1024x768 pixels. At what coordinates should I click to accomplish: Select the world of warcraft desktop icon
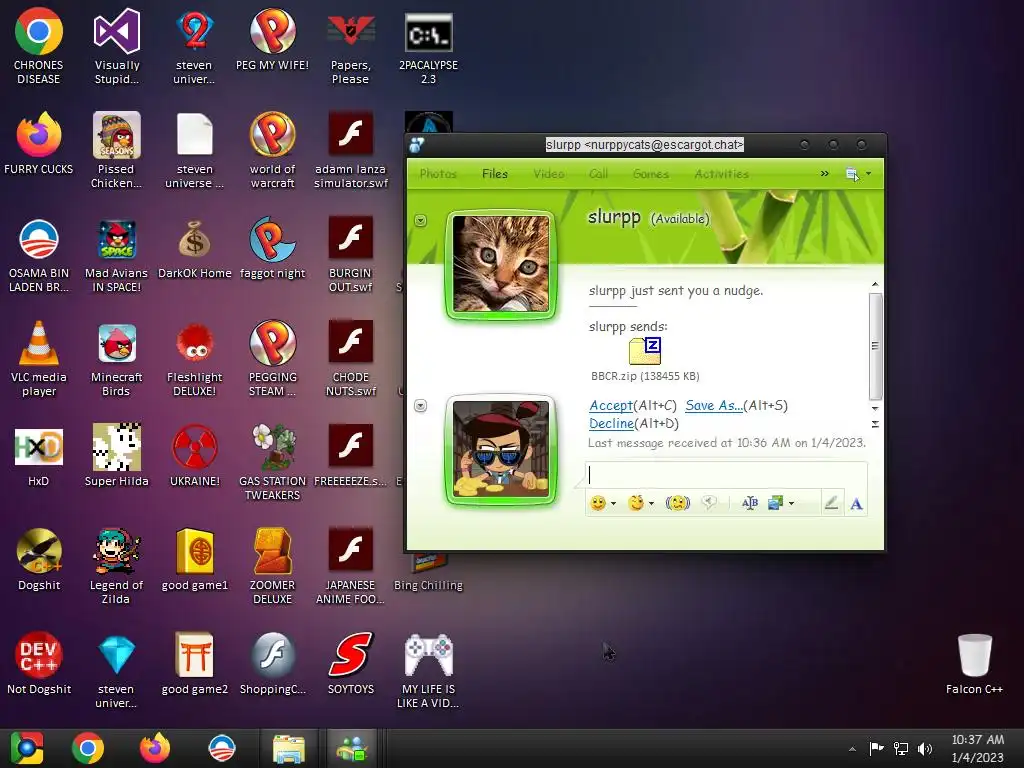click(272, 152)
